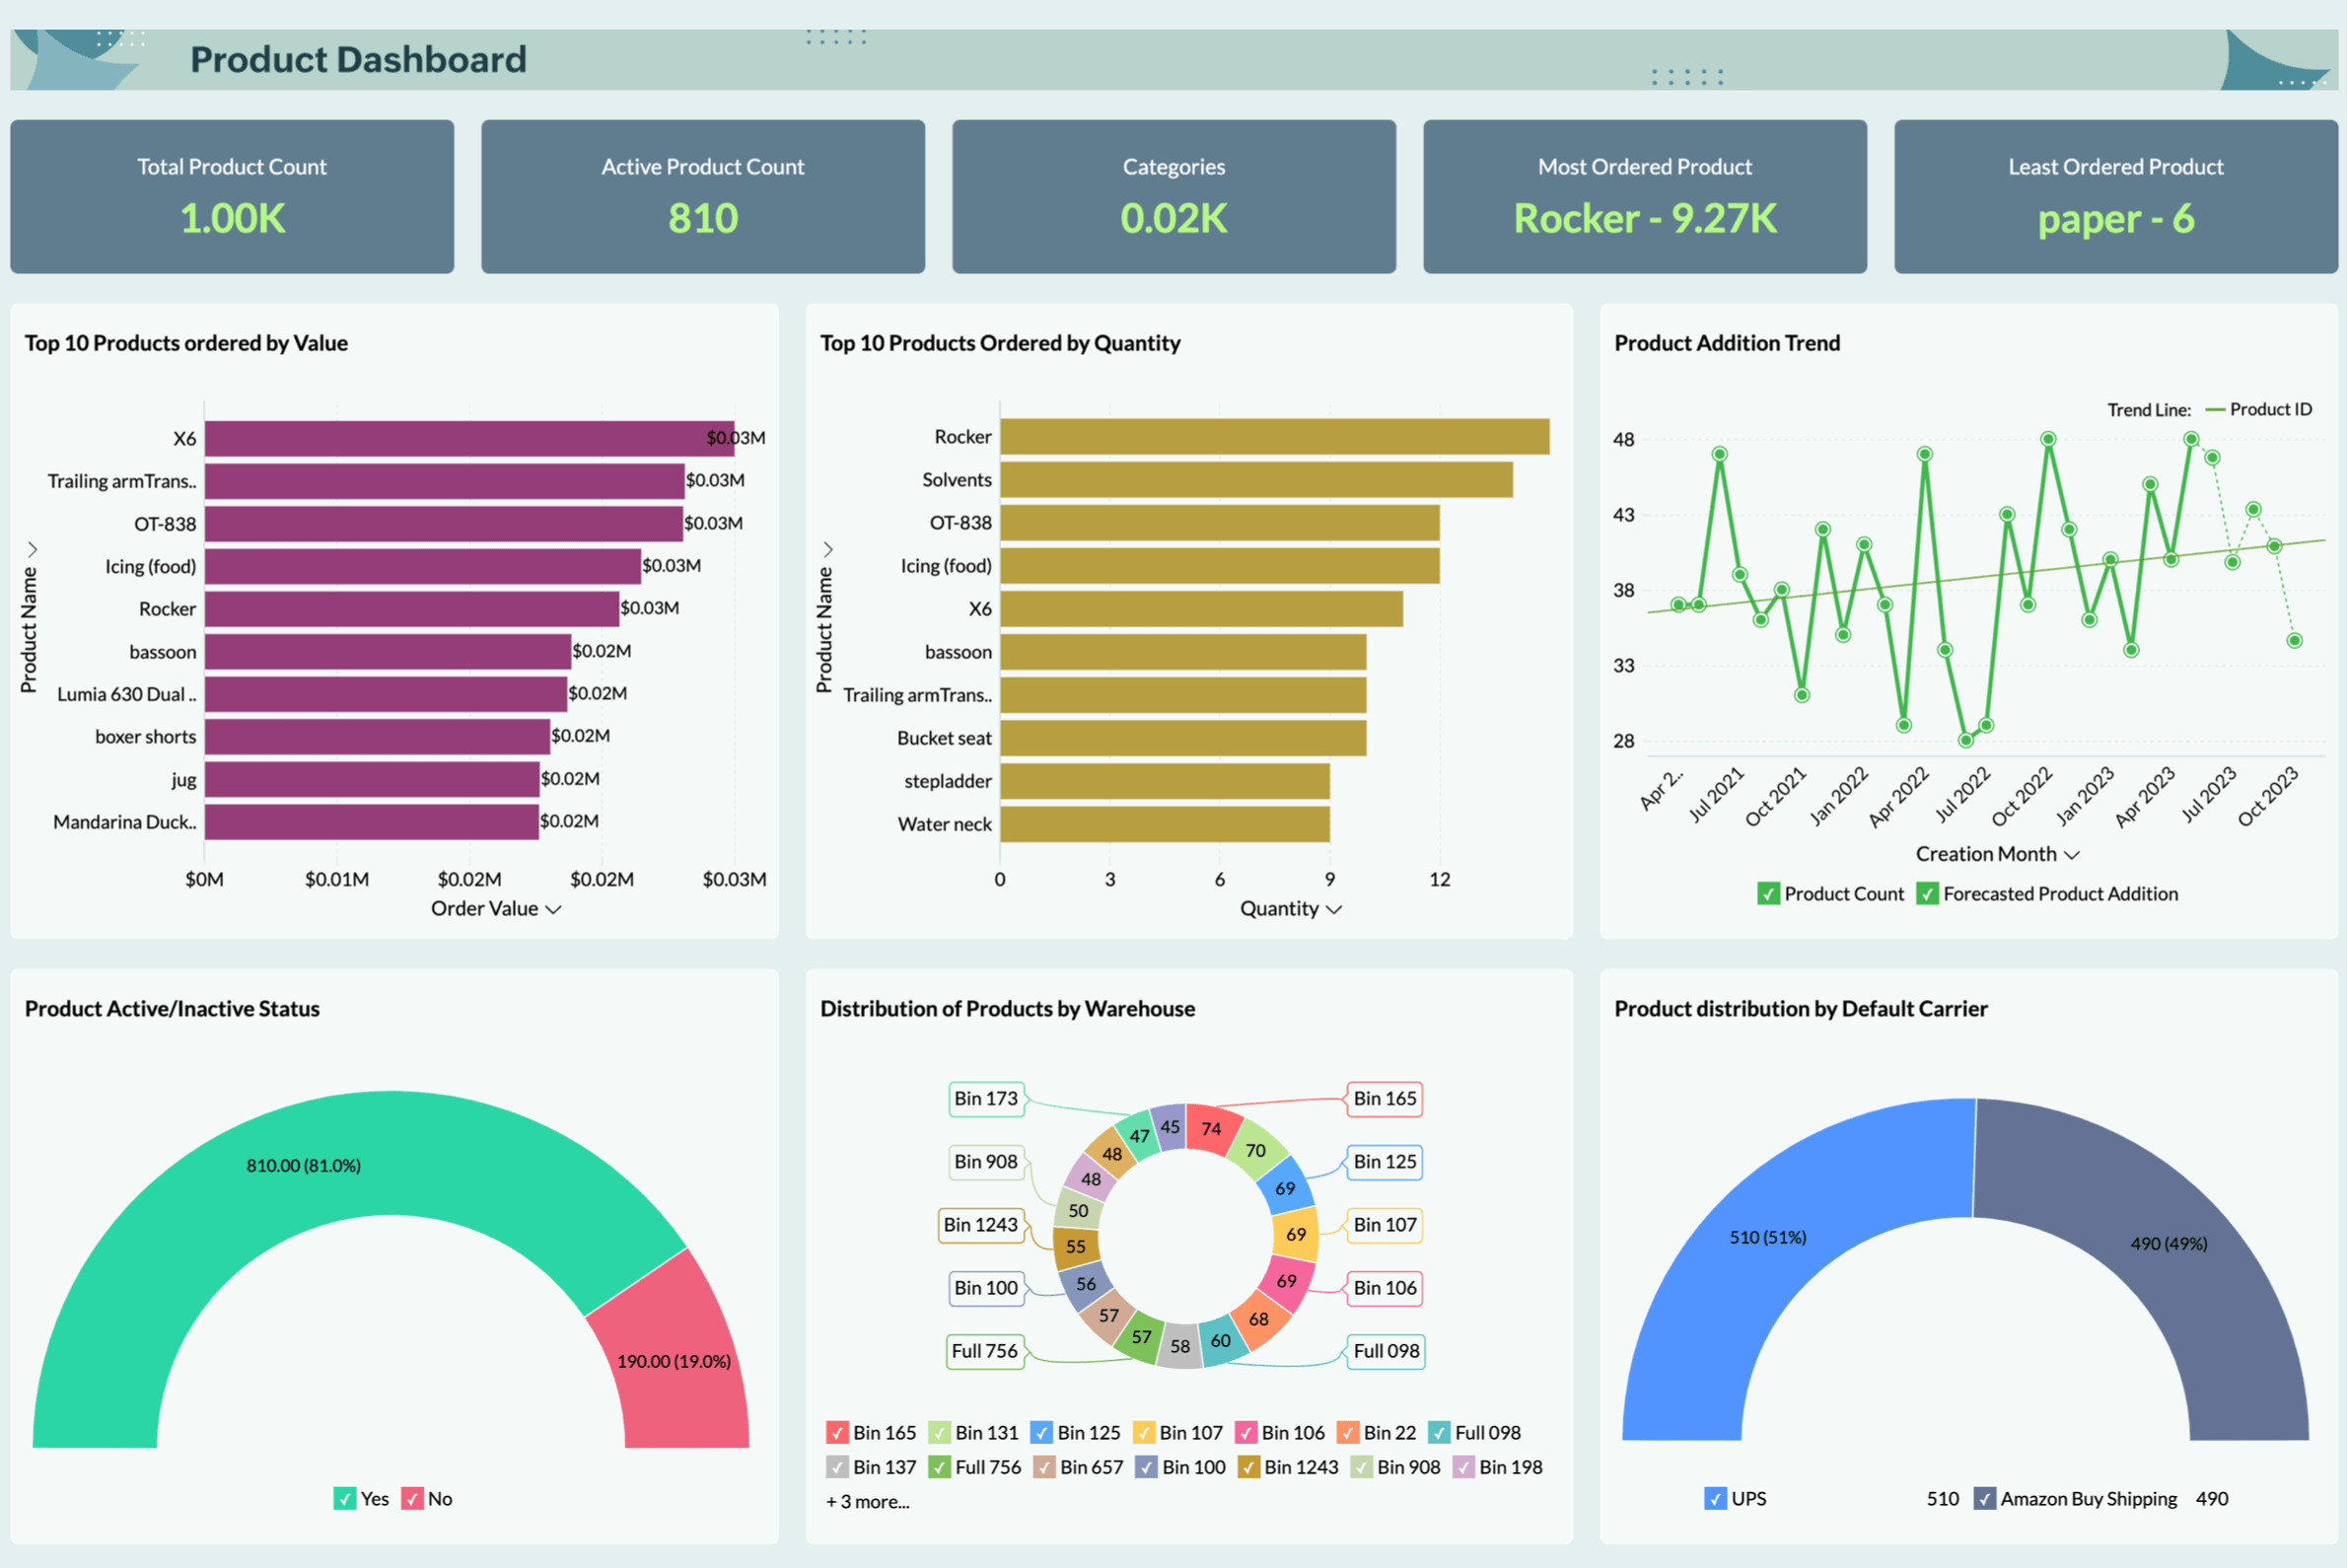Click the Product ID trend line legend
The image size is (2348, 1568).
2259,409
